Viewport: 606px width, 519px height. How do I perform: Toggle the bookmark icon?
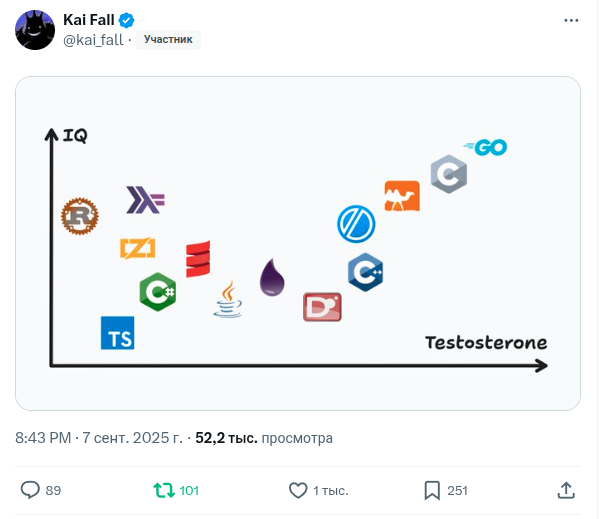click(x=432, y=490)
